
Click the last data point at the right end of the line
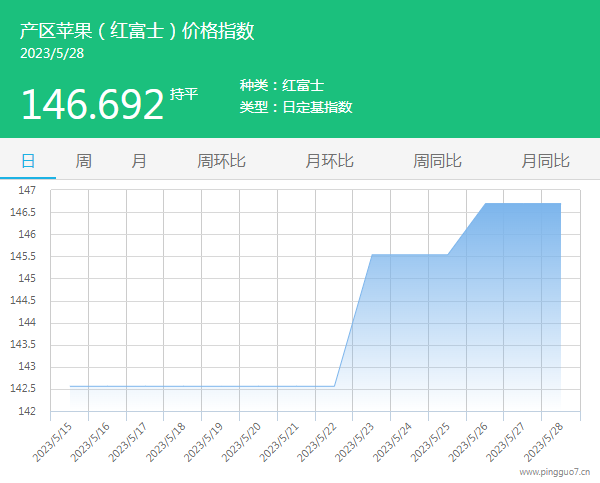[x=561, y=203]
